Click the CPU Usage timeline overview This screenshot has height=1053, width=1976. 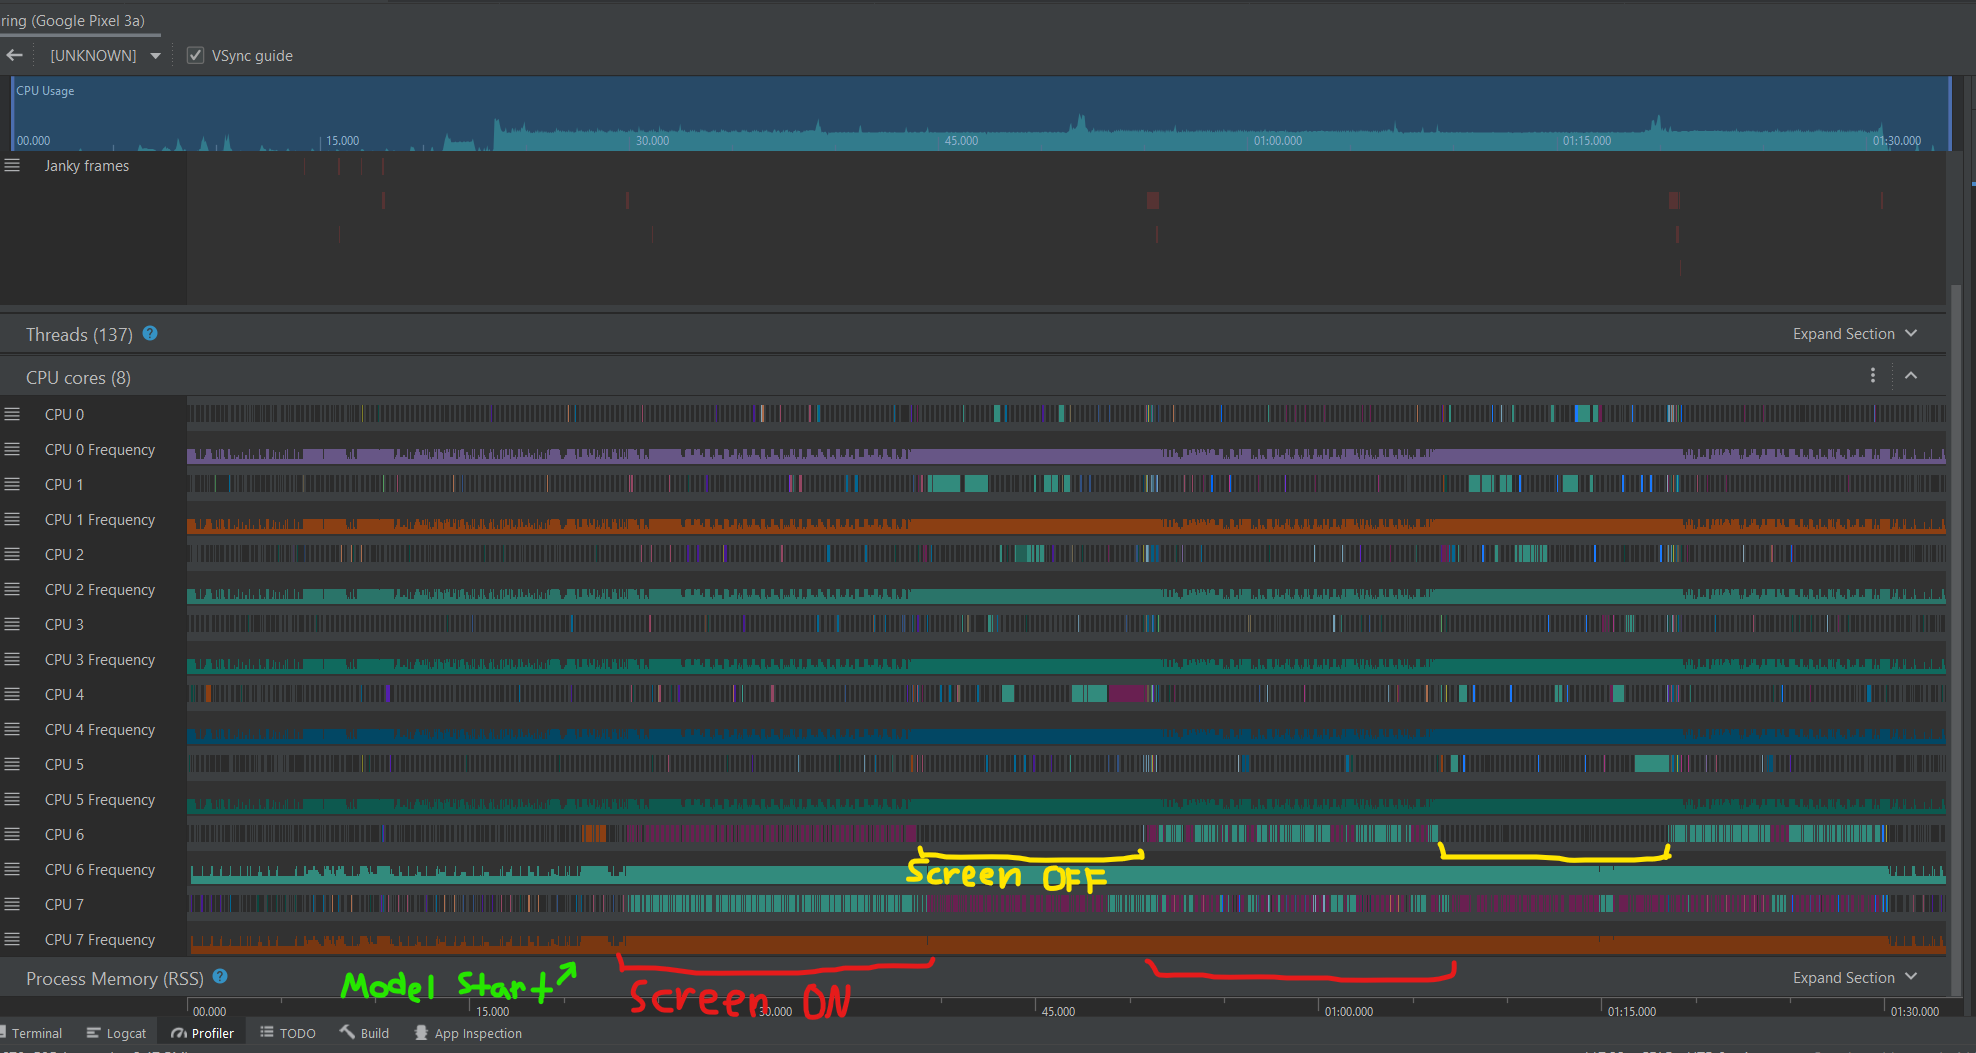pos(980,113)
